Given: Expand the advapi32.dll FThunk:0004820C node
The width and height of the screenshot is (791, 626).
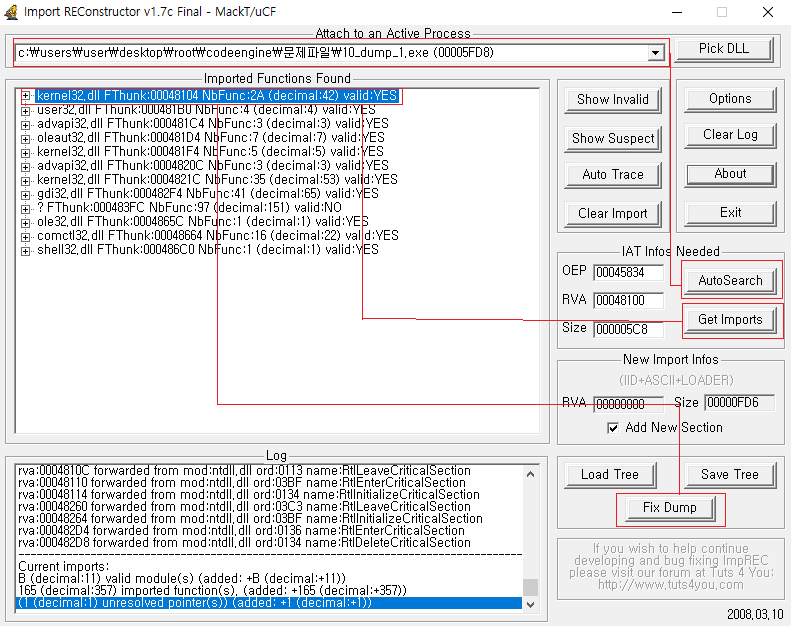Looking at the screenshot, I should pos(25,166).
